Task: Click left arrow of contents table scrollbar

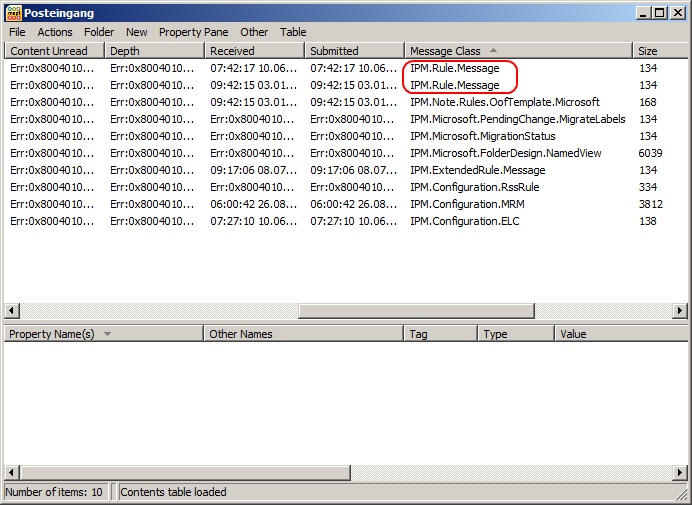Action: pos(11,311)
